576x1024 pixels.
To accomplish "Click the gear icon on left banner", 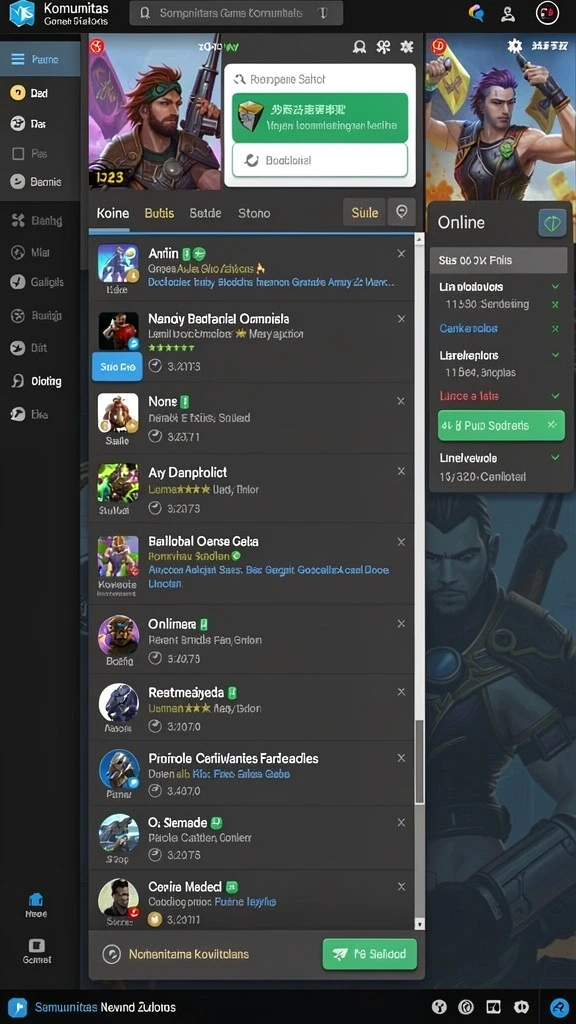I will [407, 46].
